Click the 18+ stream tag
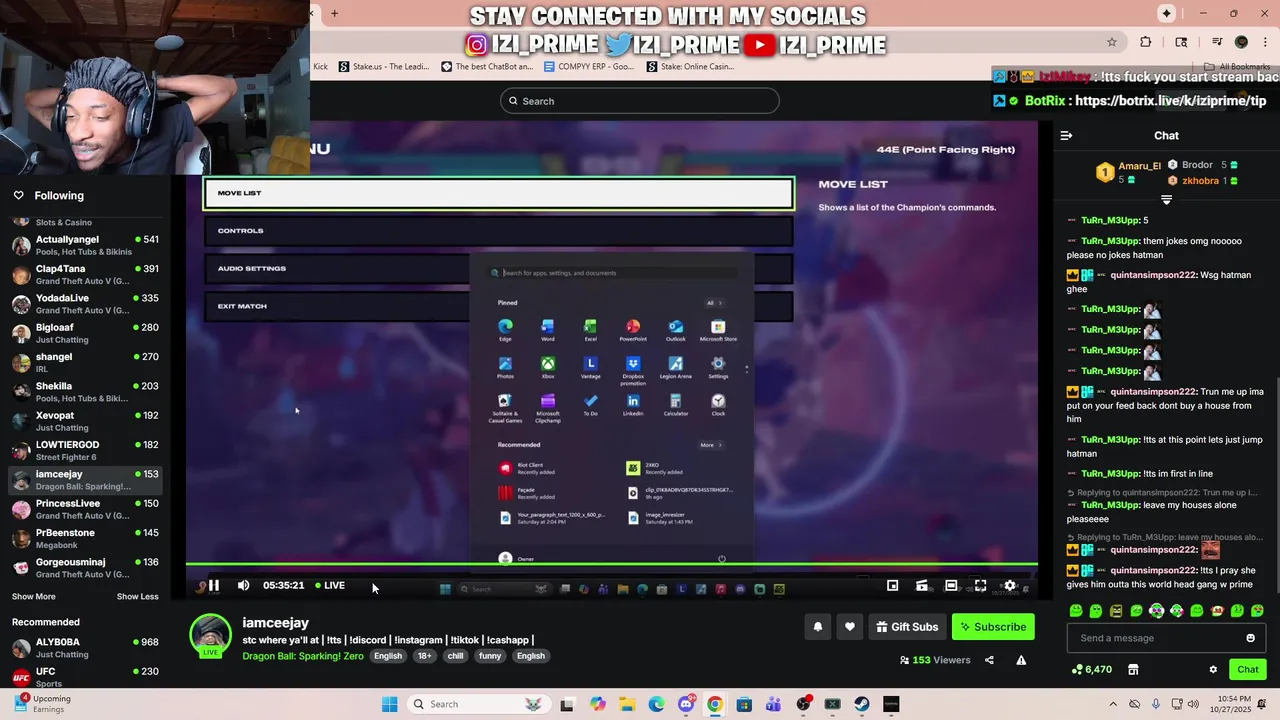This screenshot has height=720, width=1280. coord(424,656)
